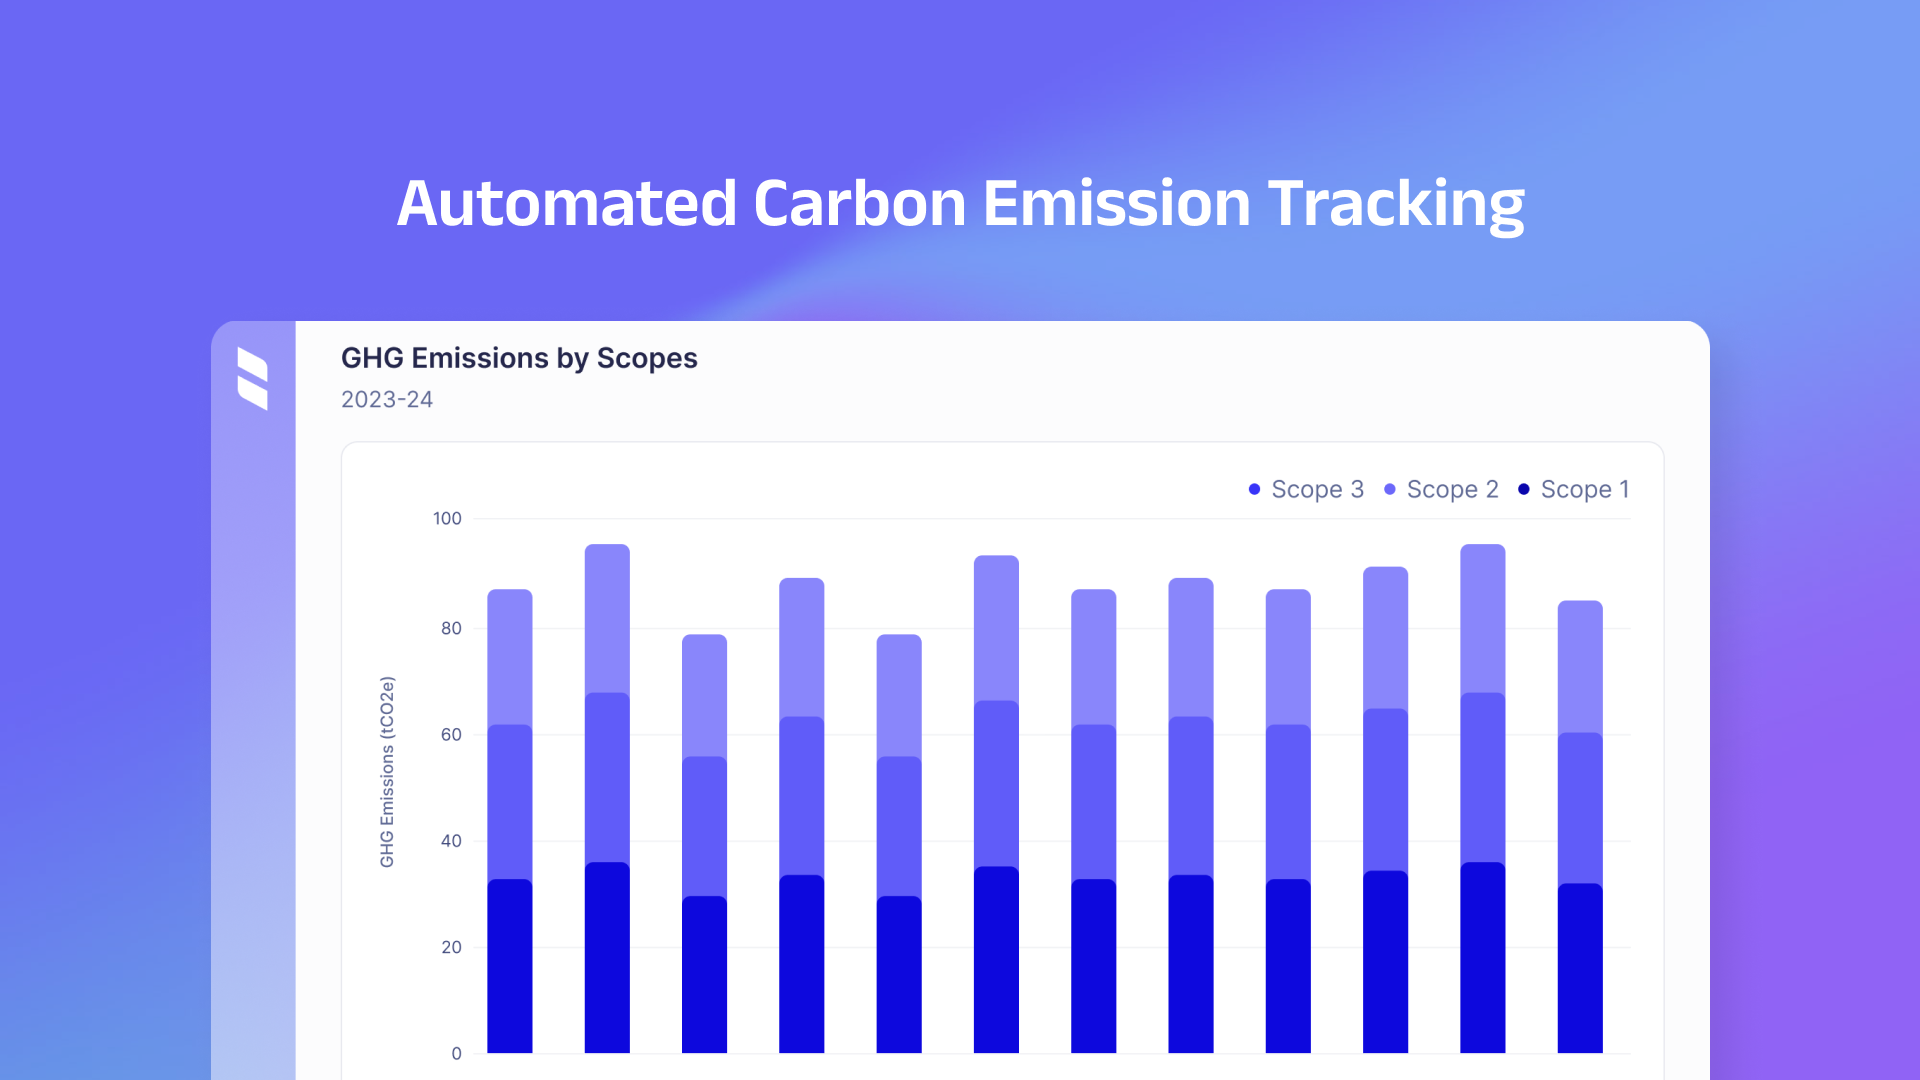Toggle Scope 1 legend dot
The width and height of the screenshot is (1920, 1080).
(x=1523, y=489)
